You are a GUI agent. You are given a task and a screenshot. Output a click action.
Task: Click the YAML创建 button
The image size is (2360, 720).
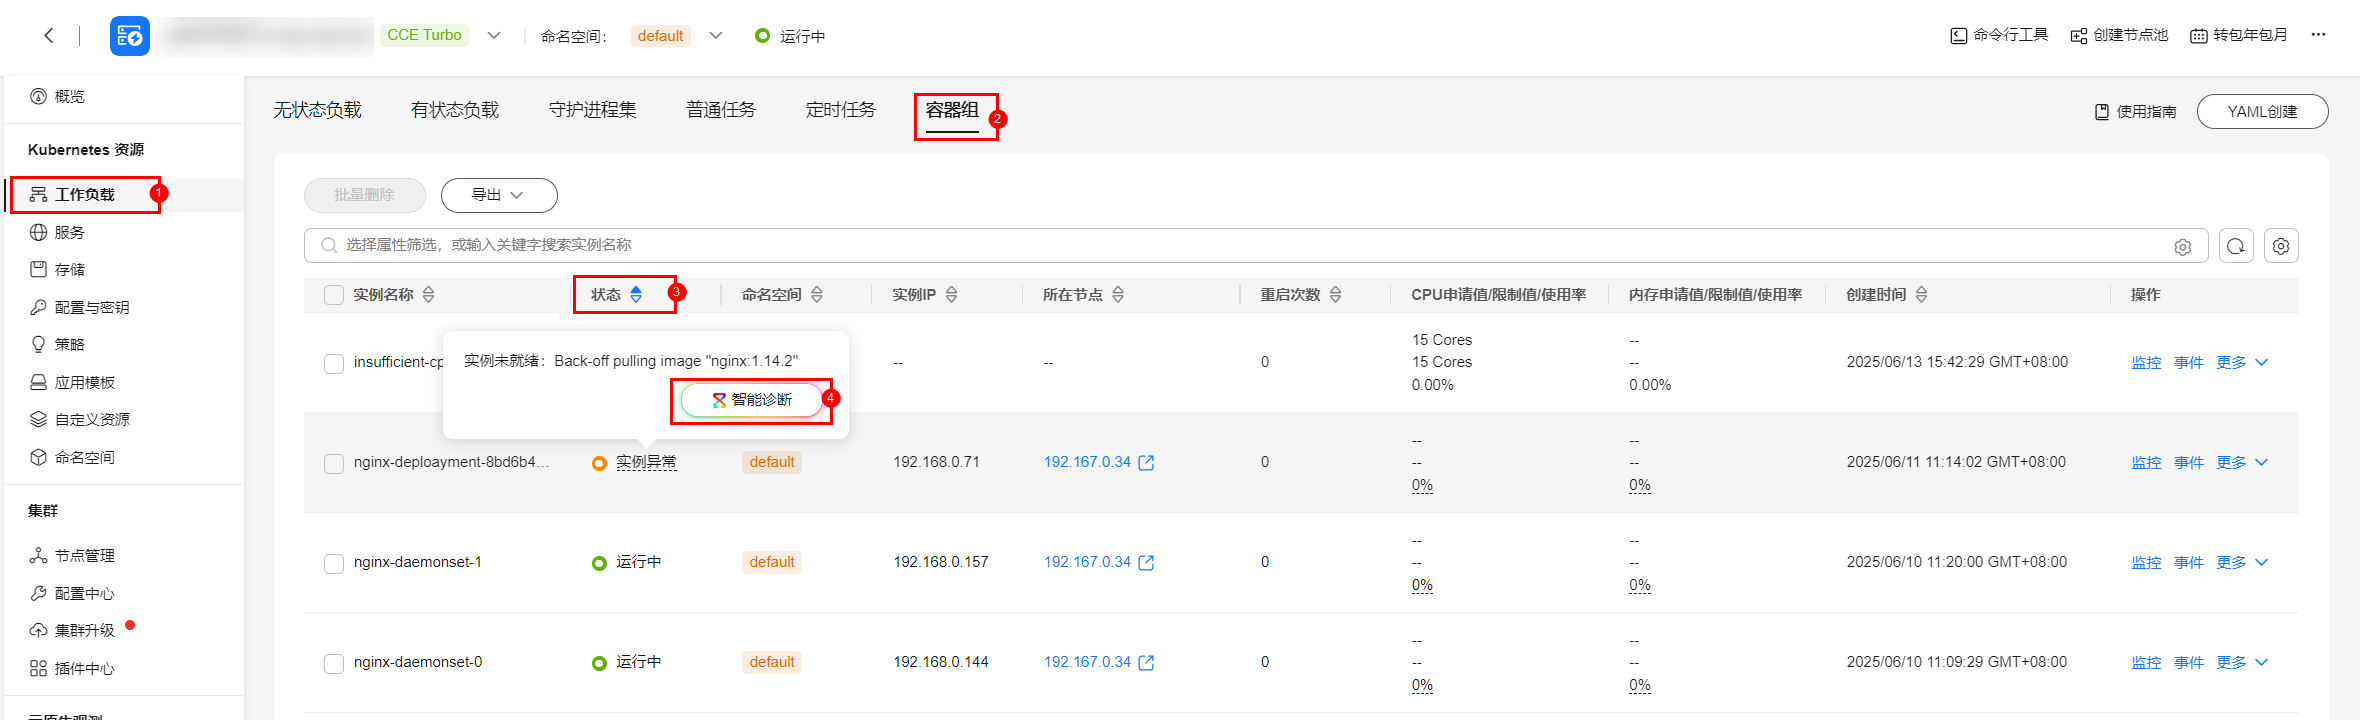coord(2262,111)
